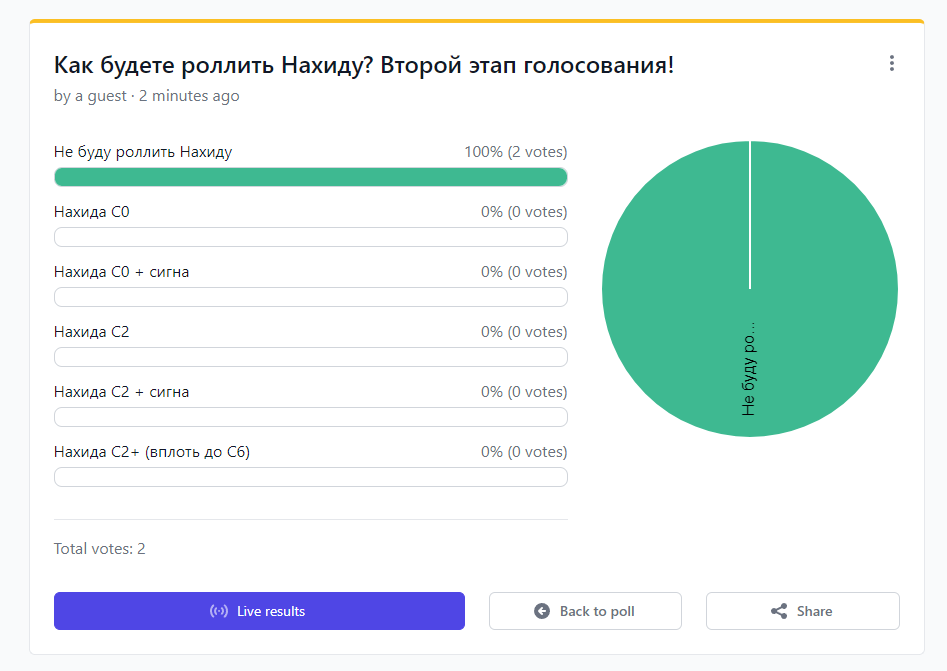
Task: Click the share network icon
Action: click(779, 611)
